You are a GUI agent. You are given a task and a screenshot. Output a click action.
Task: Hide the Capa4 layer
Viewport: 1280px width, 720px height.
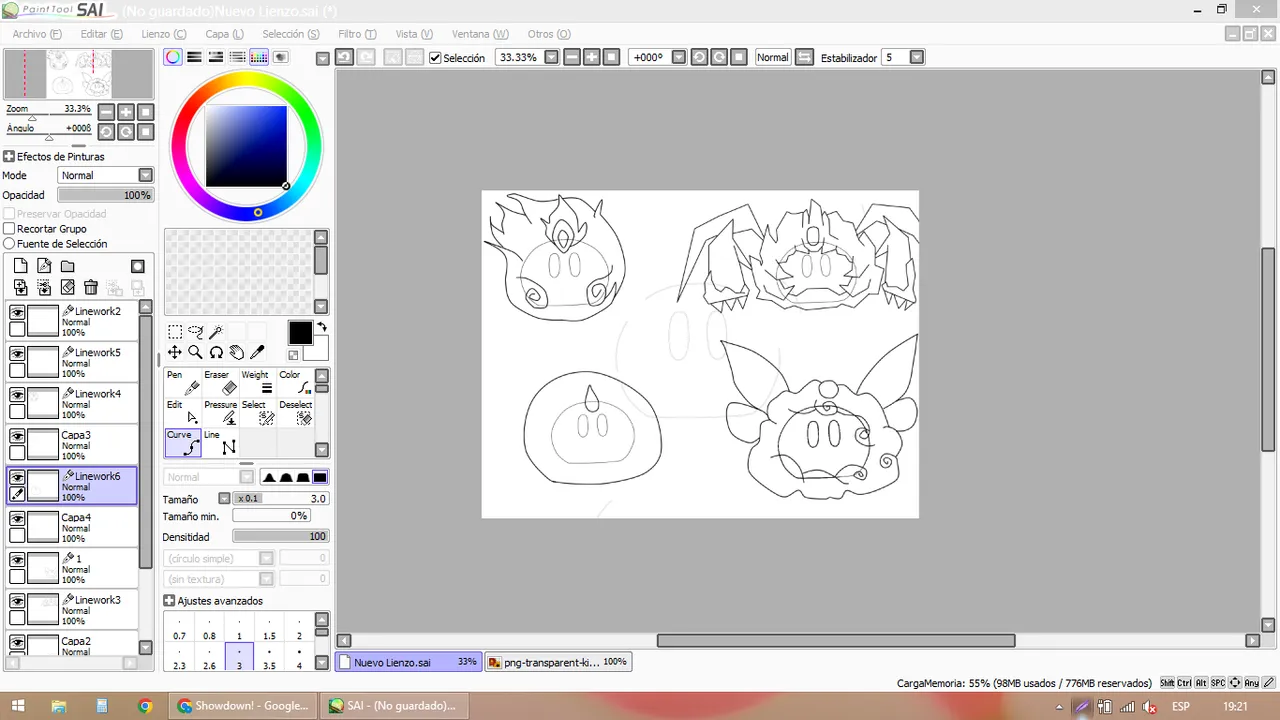click(x=17, y=519)
